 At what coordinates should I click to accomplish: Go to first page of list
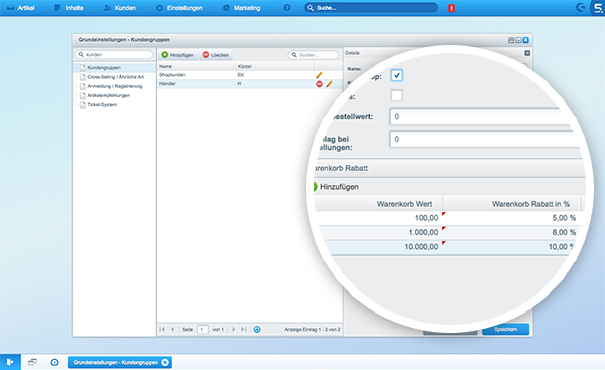click(x=162, y=329)
